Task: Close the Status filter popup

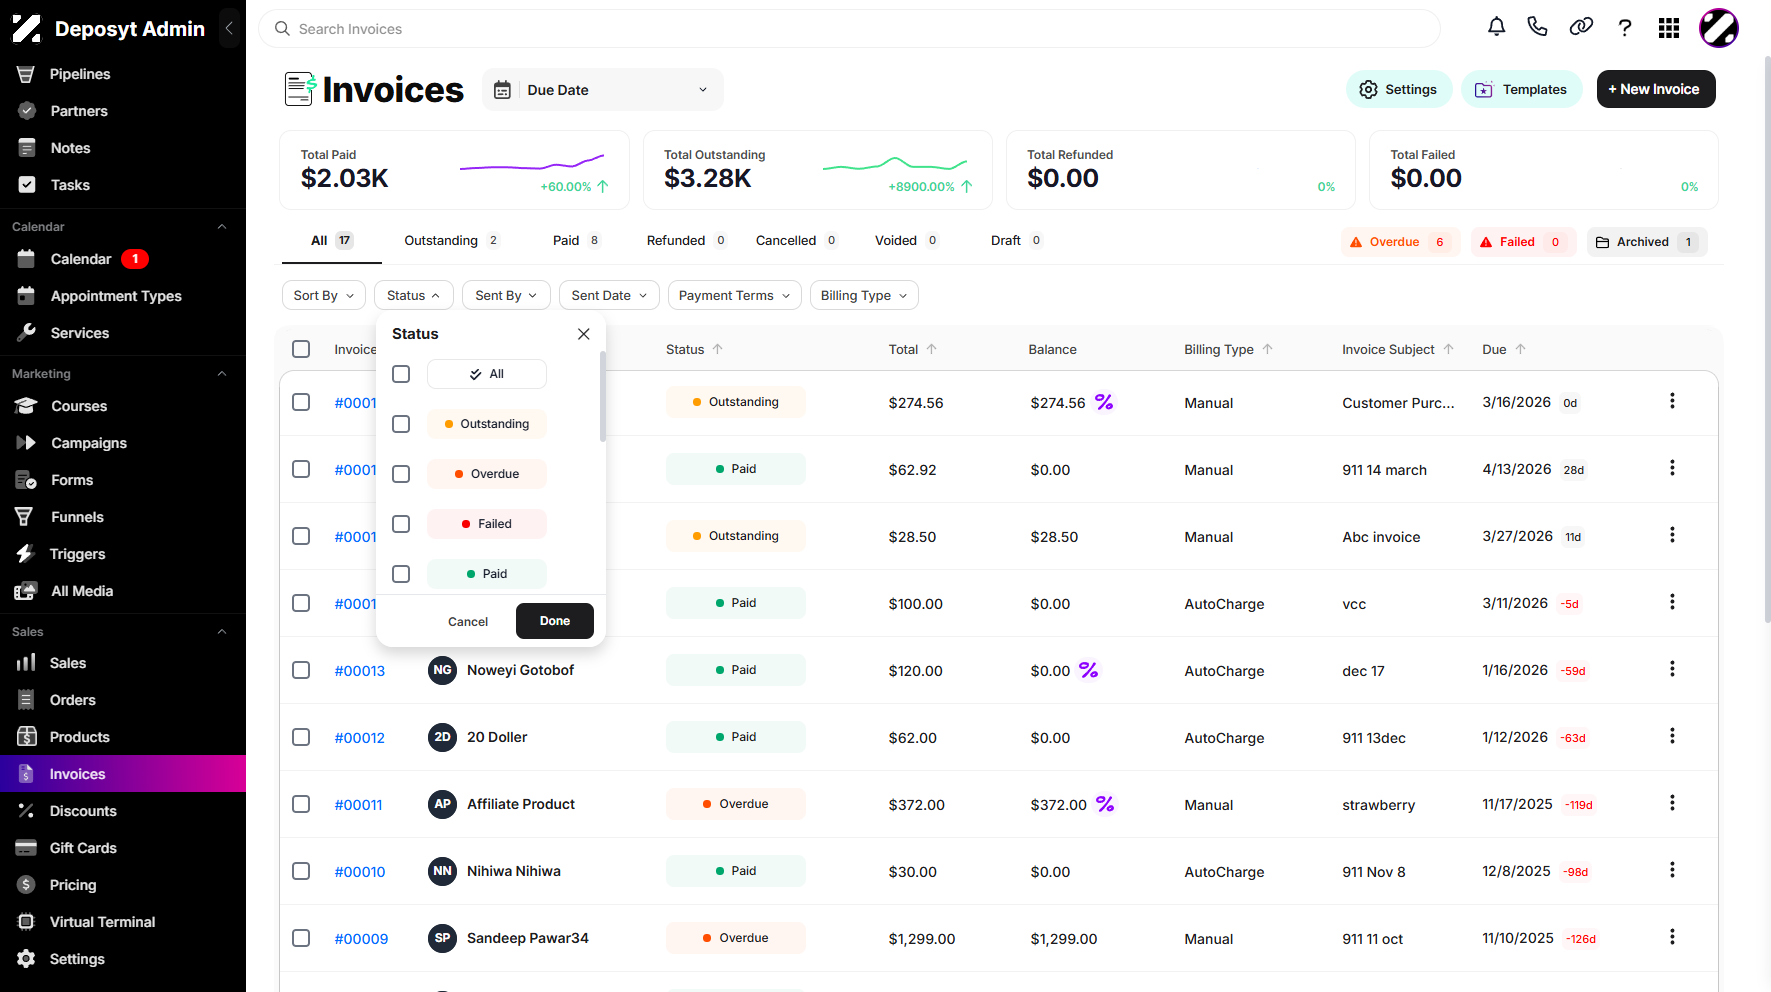Action: click(x=584, y=334)
